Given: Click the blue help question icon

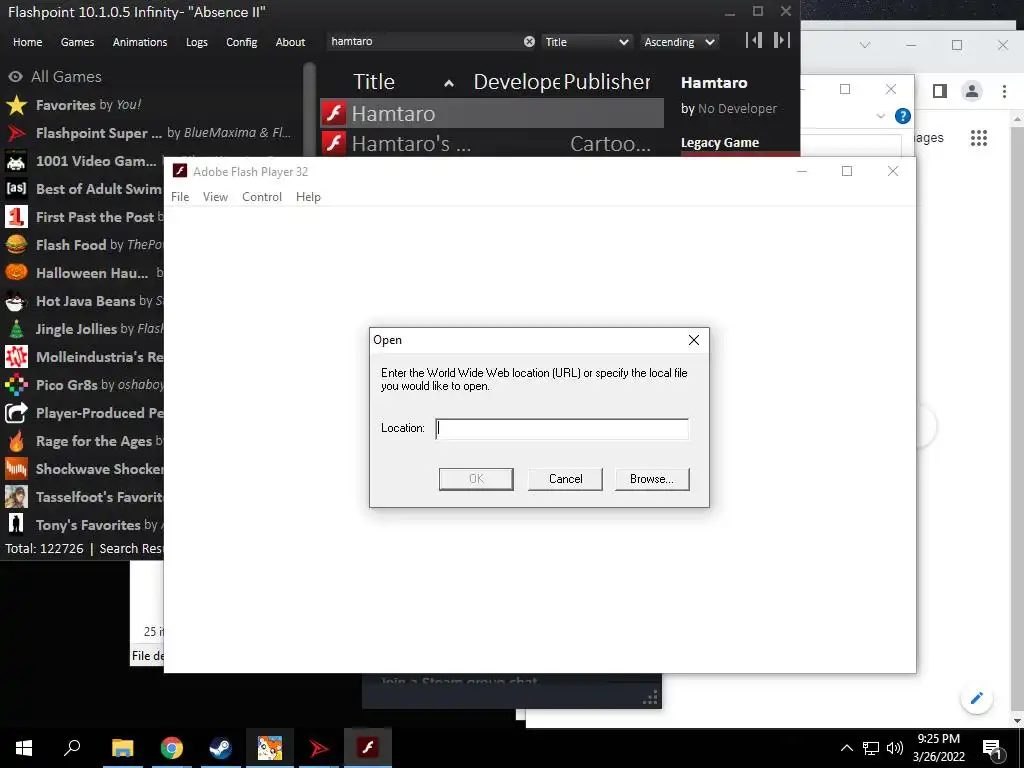Looking at the screenshot, I should pos(903,116).
